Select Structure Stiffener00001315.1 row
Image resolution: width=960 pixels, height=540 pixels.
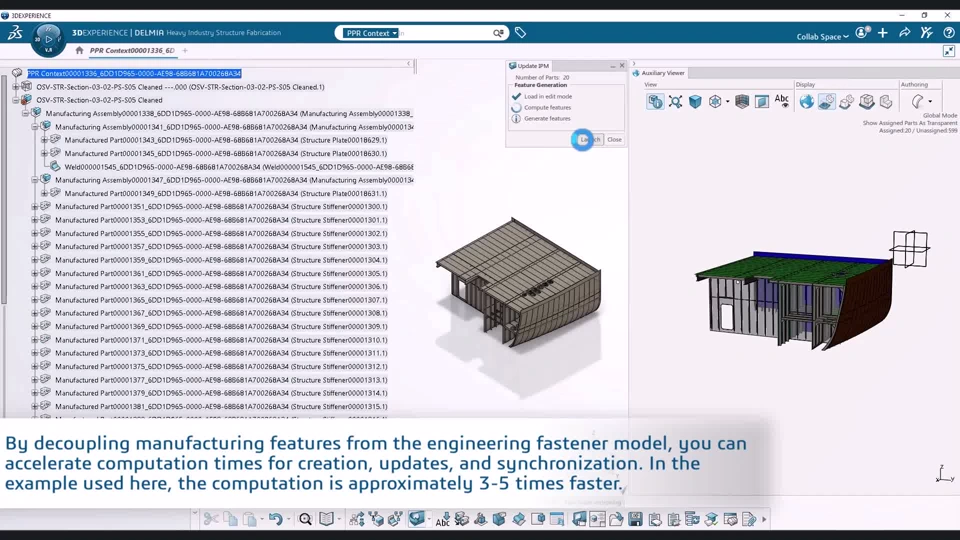click(x=221, y=407)
